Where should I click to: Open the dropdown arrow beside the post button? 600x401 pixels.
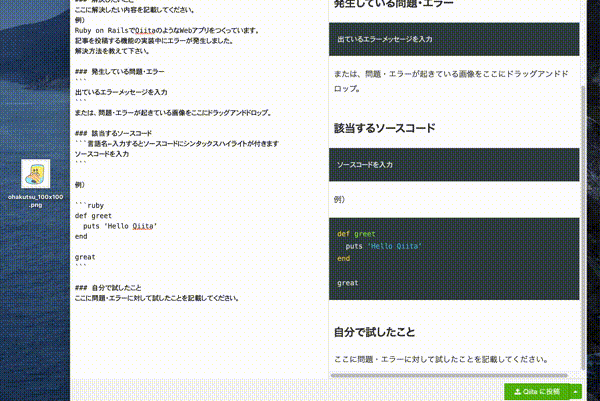[576, 391]
